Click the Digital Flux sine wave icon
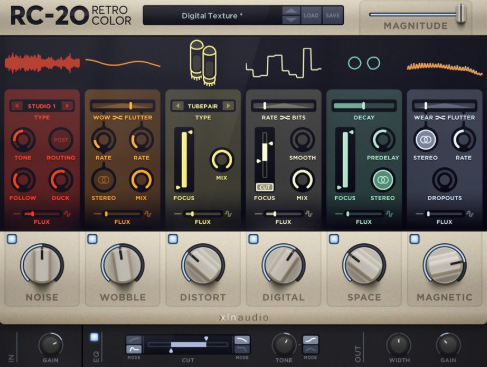This screenshot has width=487, height=367. [x=309, y=214]
